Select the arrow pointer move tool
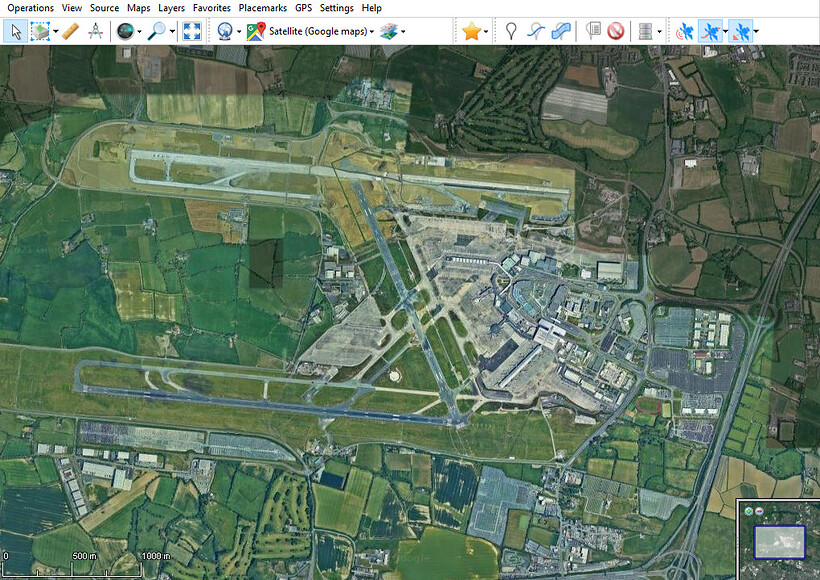 (16, 31)
